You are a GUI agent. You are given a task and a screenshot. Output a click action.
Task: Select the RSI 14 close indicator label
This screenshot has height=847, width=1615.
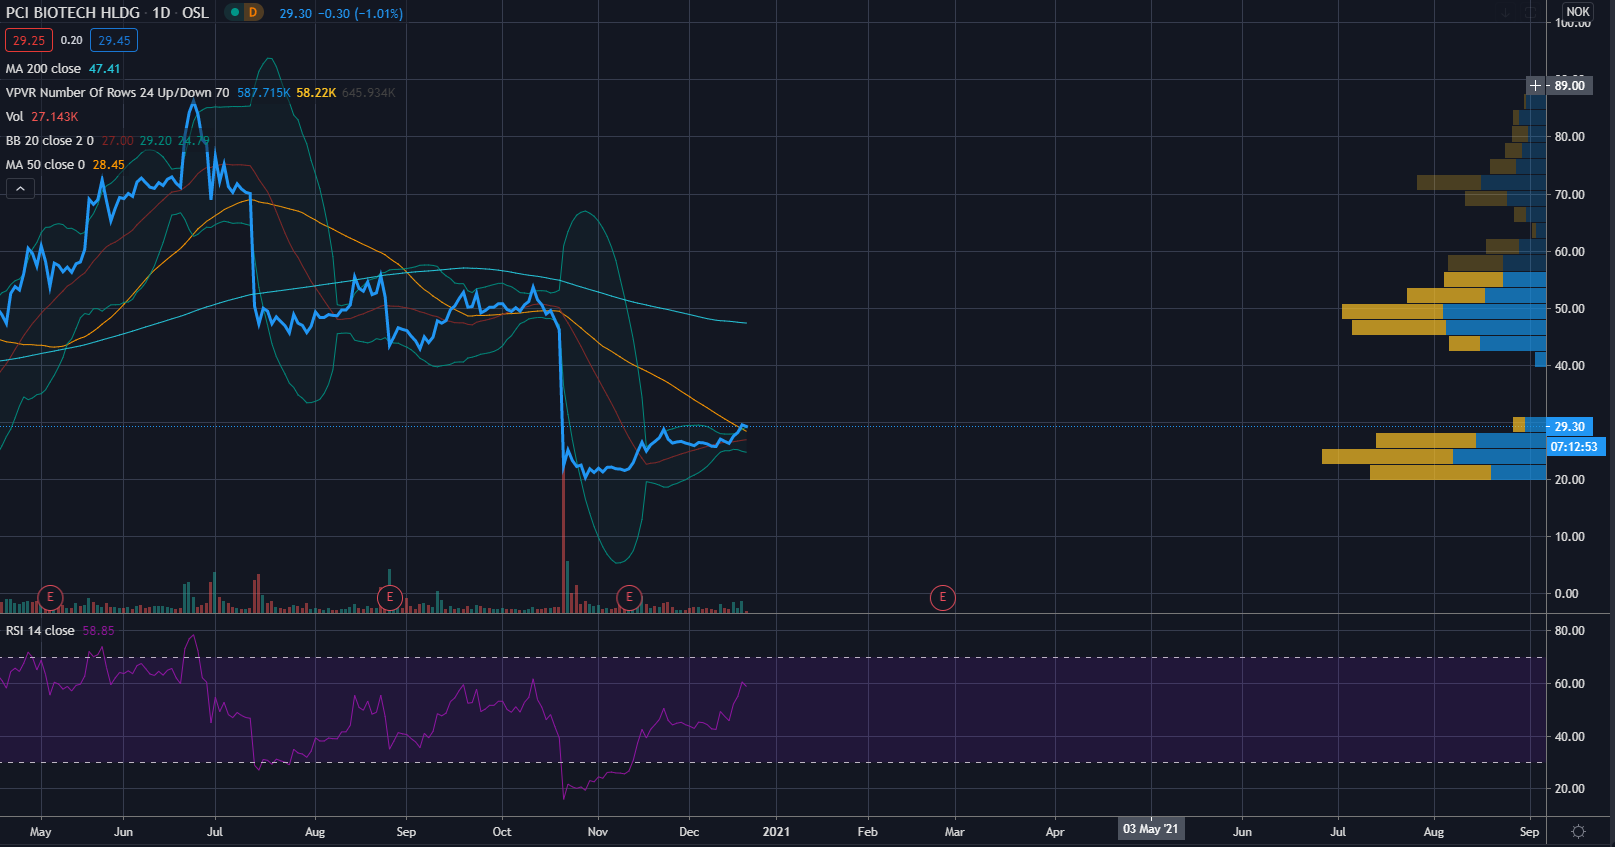pos(40,631)
